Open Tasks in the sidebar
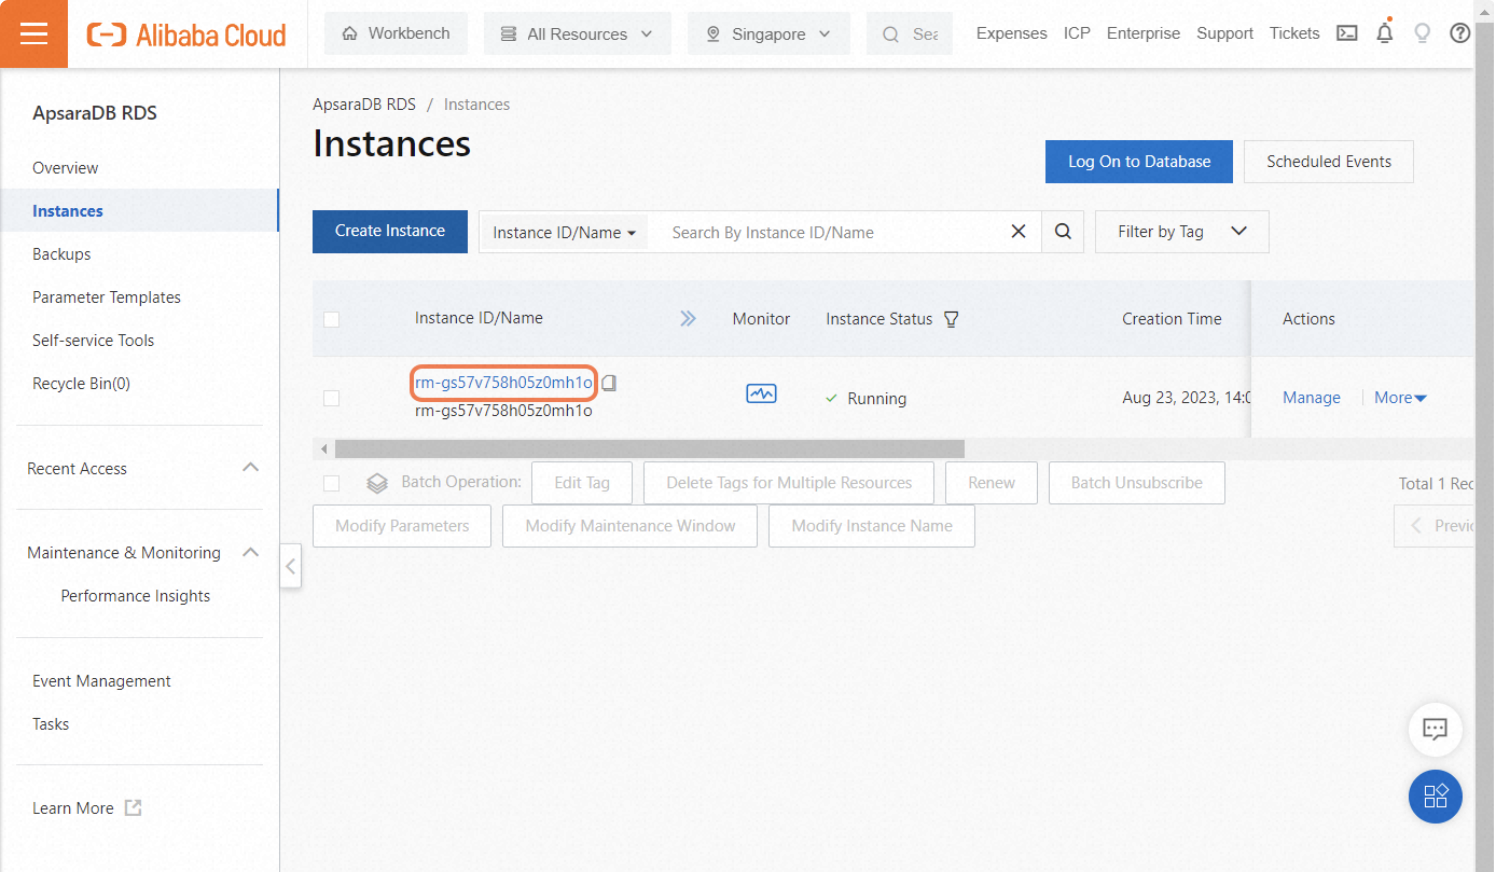1494x872 pixels. point(50,724)
